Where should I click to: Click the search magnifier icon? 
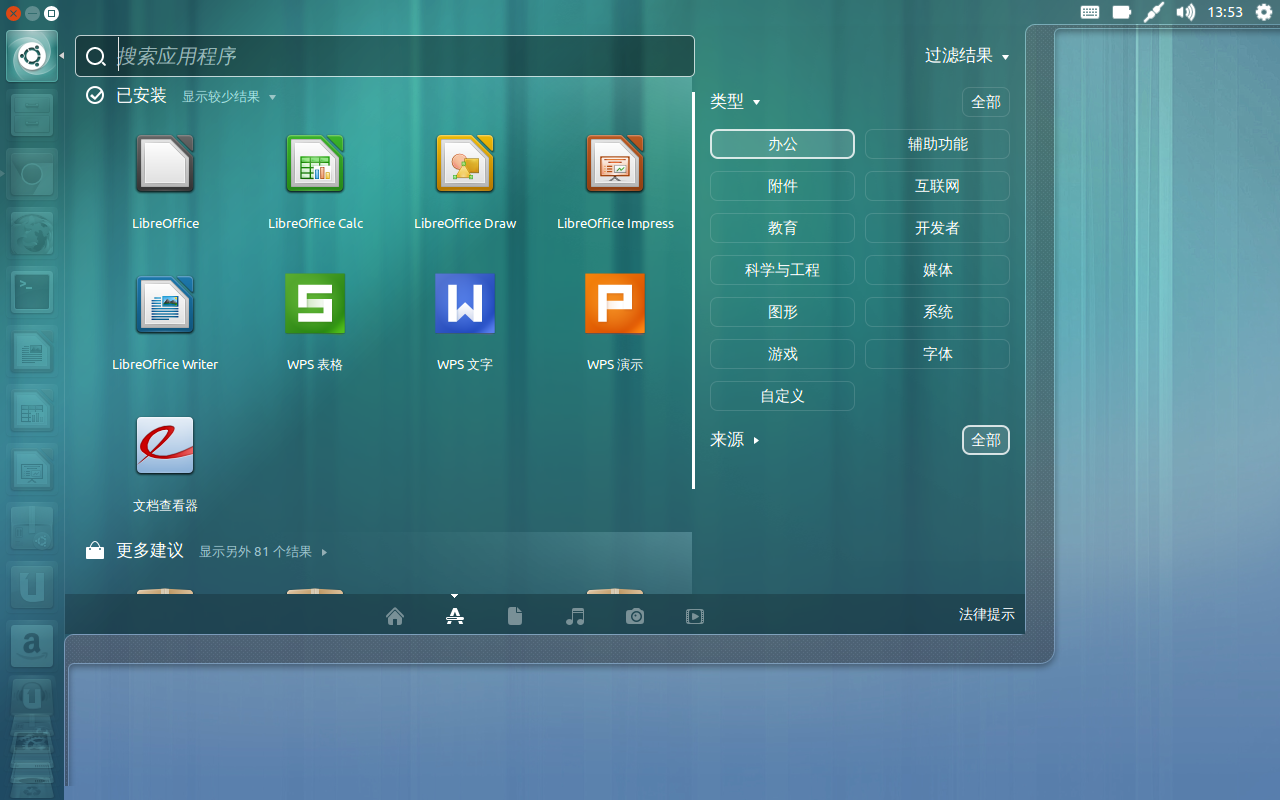click(96, 57)
